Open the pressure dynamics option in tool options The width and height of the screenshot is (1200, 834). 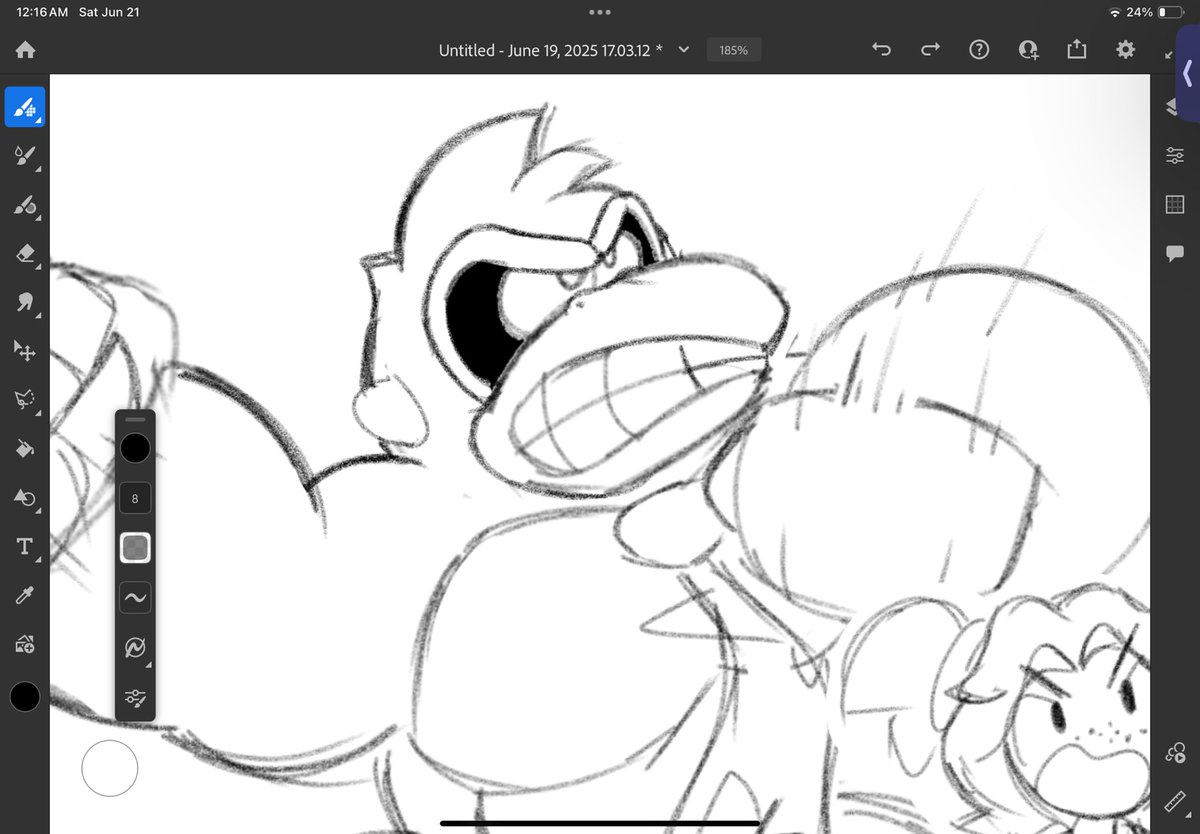click(x=135, y=648)
